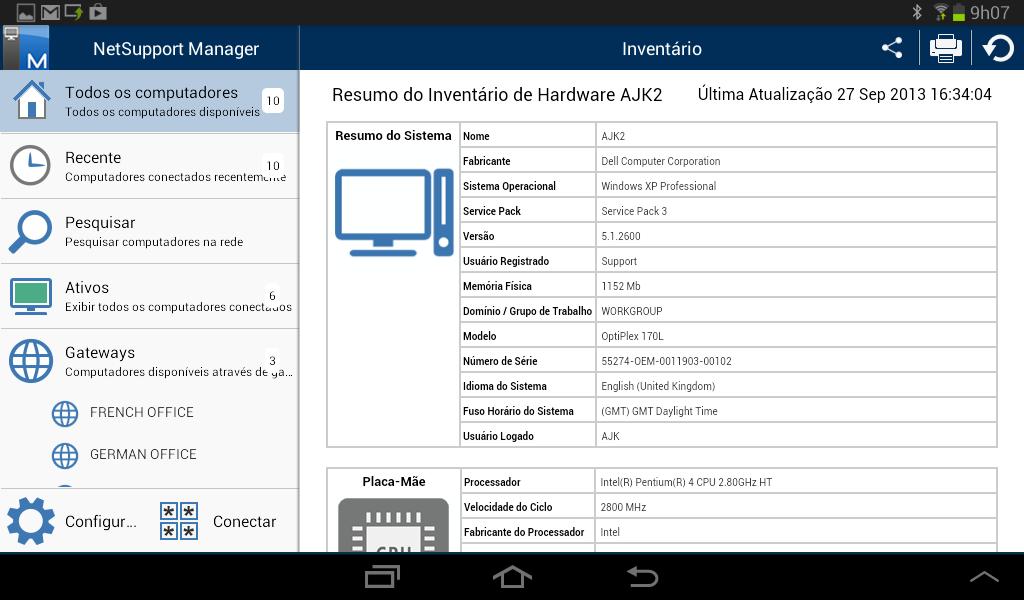
Task: Open settings via the gear icon
Action: point(30,521)
